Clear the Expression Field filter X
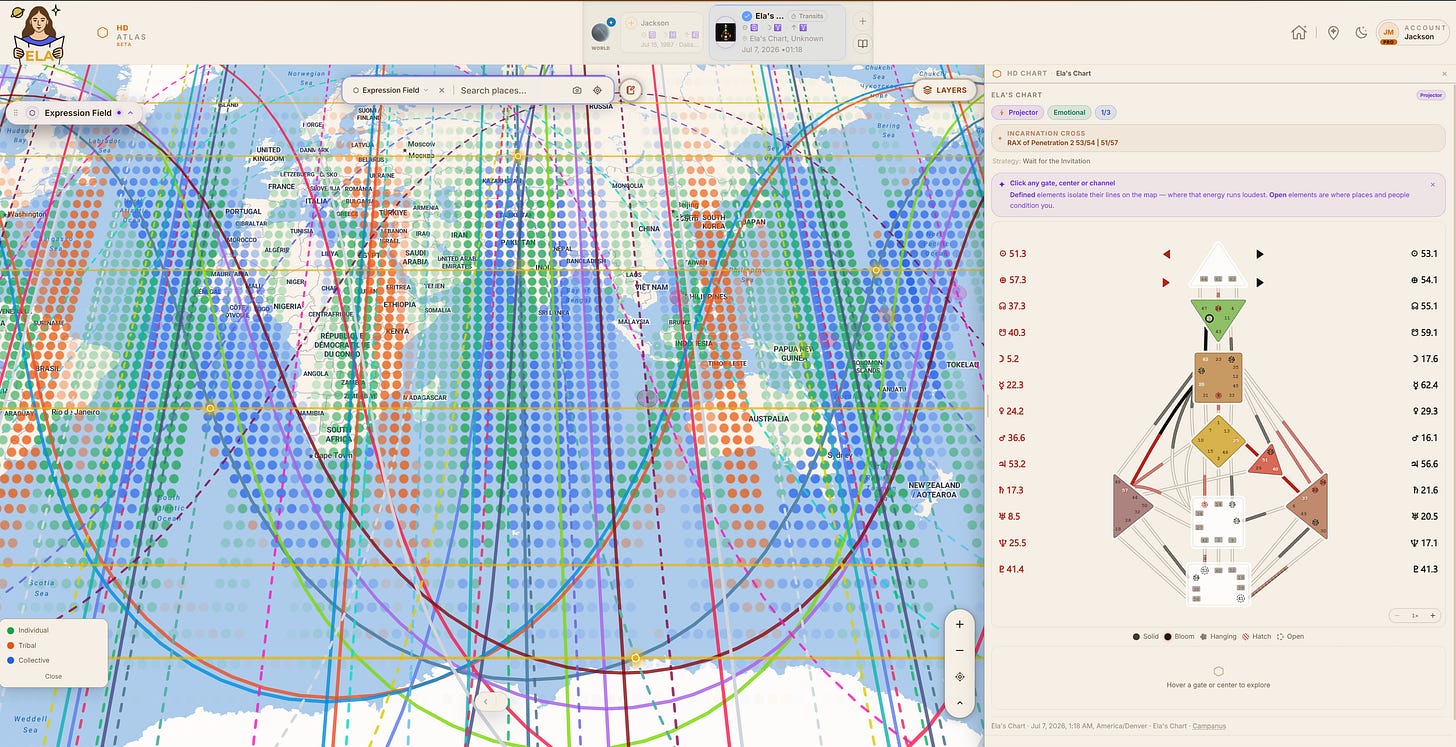This screenshot has width=1456, height=747. [442, 90]
